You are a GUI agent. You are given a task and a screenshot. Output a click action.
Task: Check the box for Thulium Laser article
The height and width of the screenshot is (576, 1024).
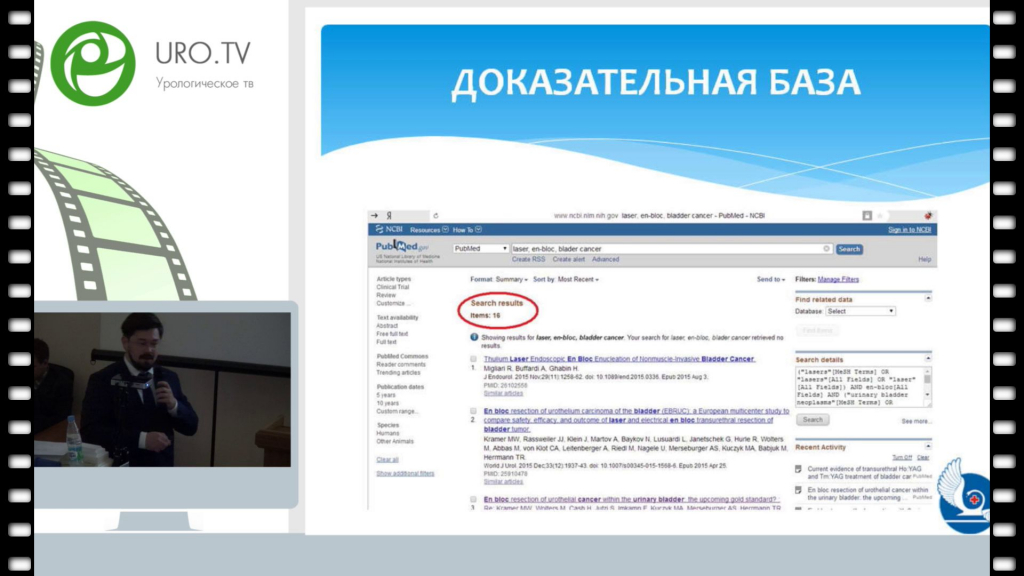pos(474,358)
